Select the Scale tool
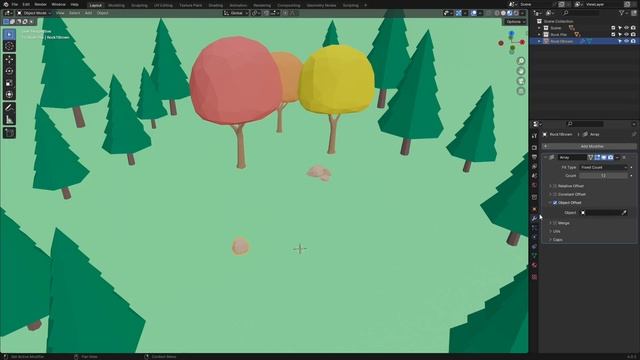This screenshot has height=360, width=640. tap(9, 83)
